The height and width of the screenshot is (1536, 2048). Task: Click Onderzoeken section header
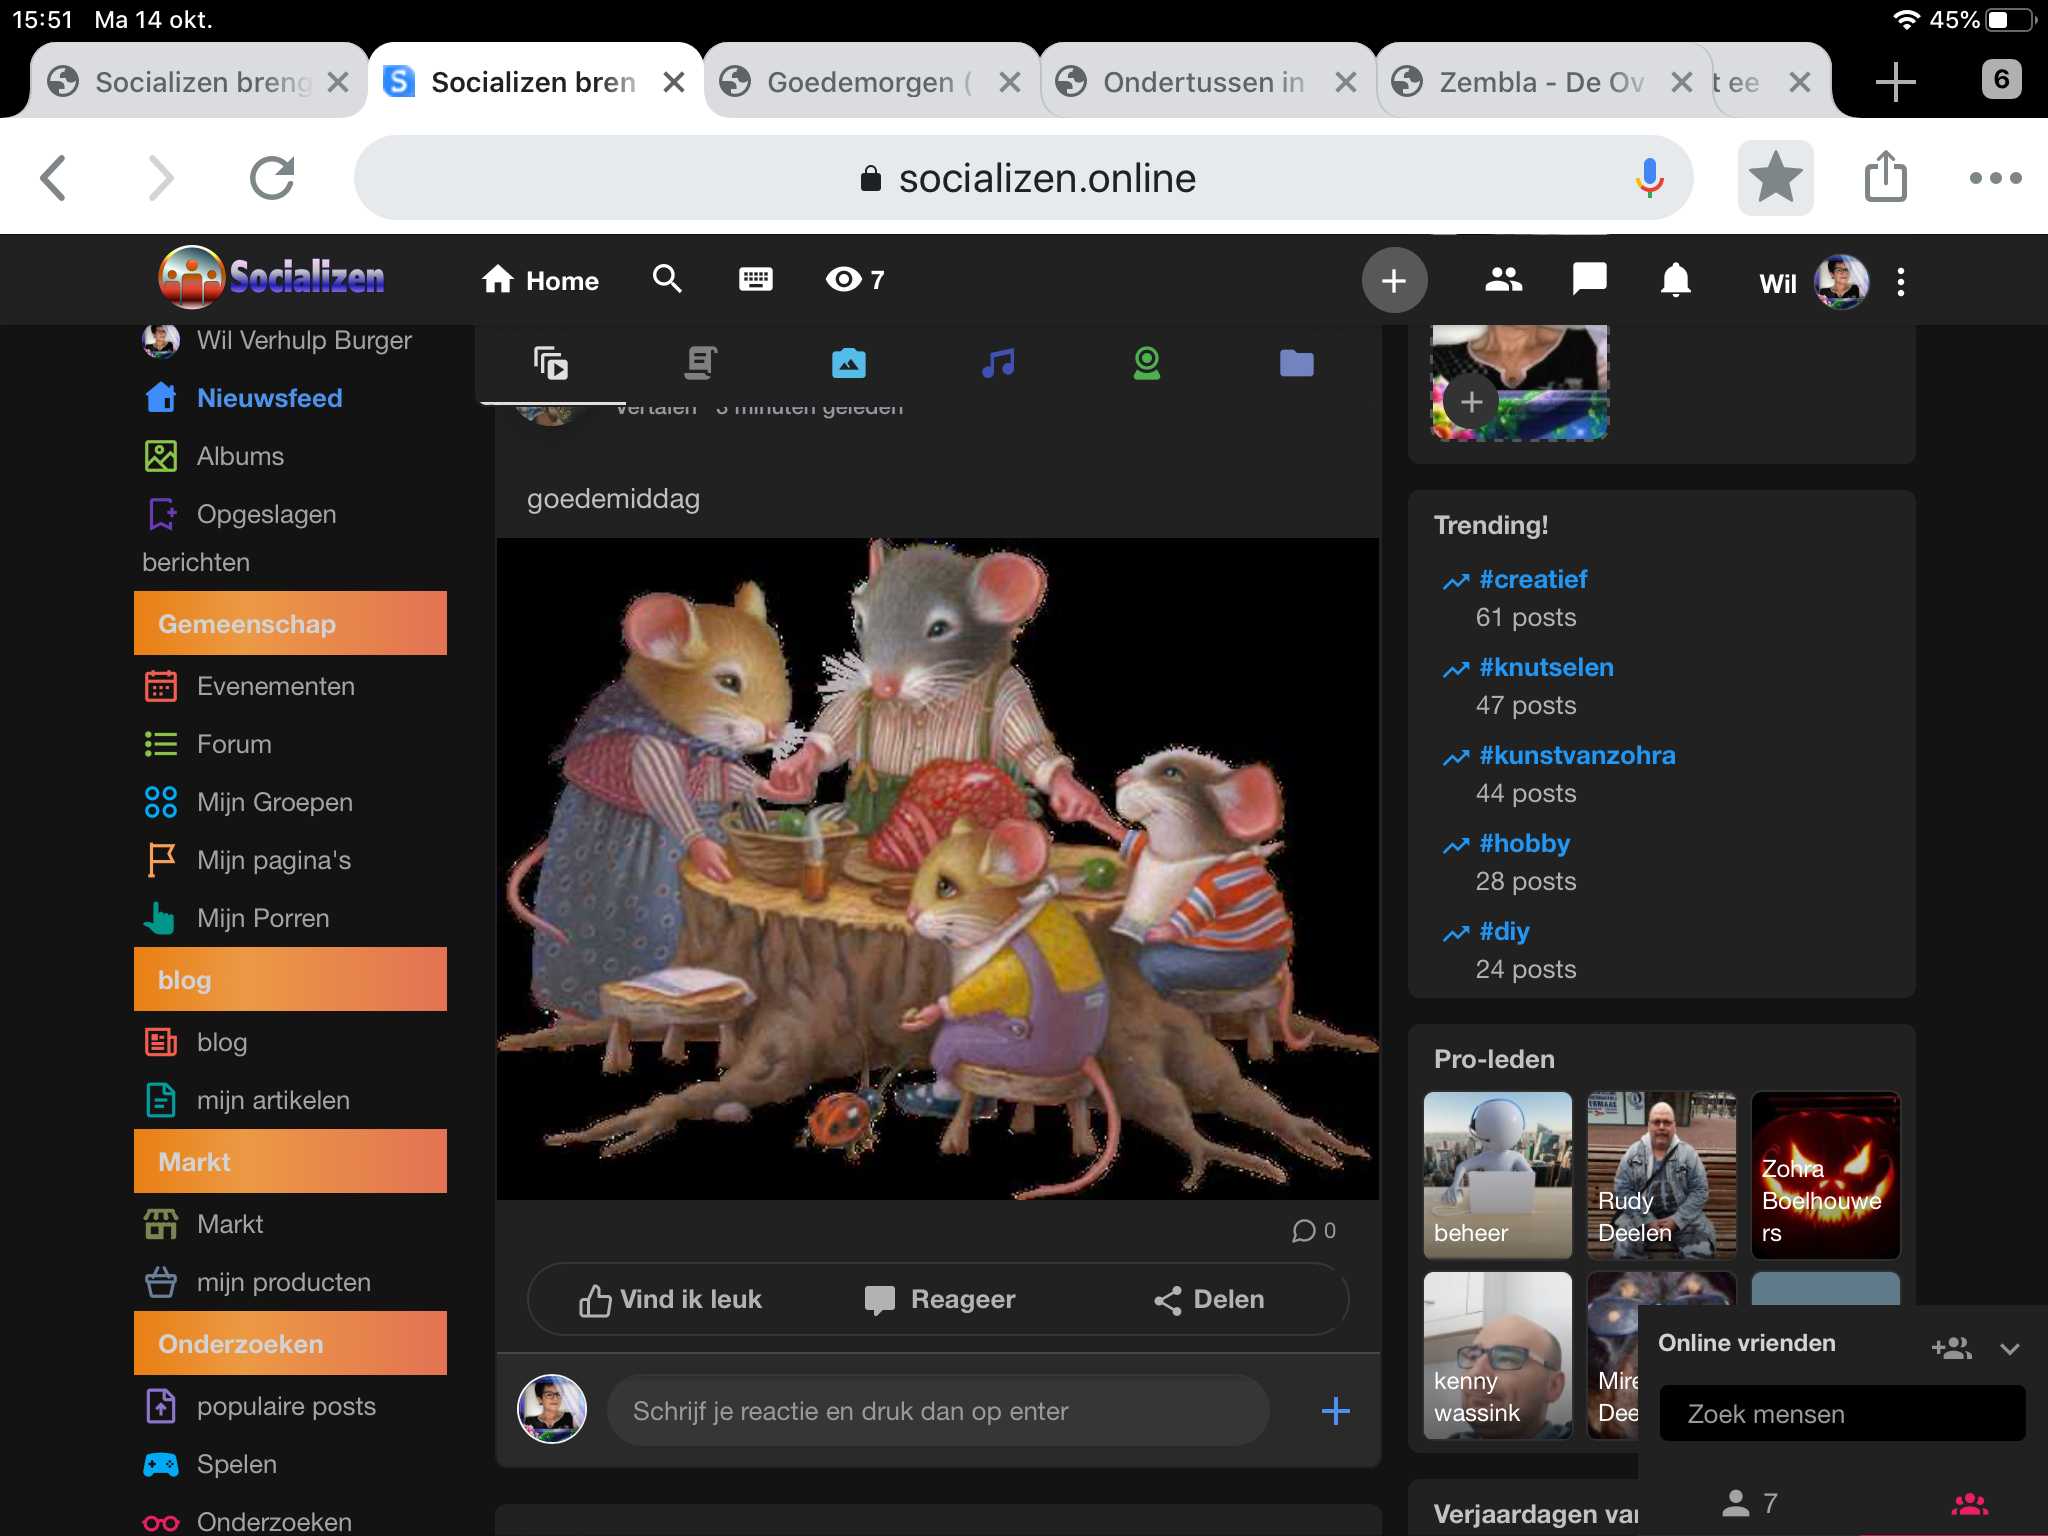(x=290, y=1343)
